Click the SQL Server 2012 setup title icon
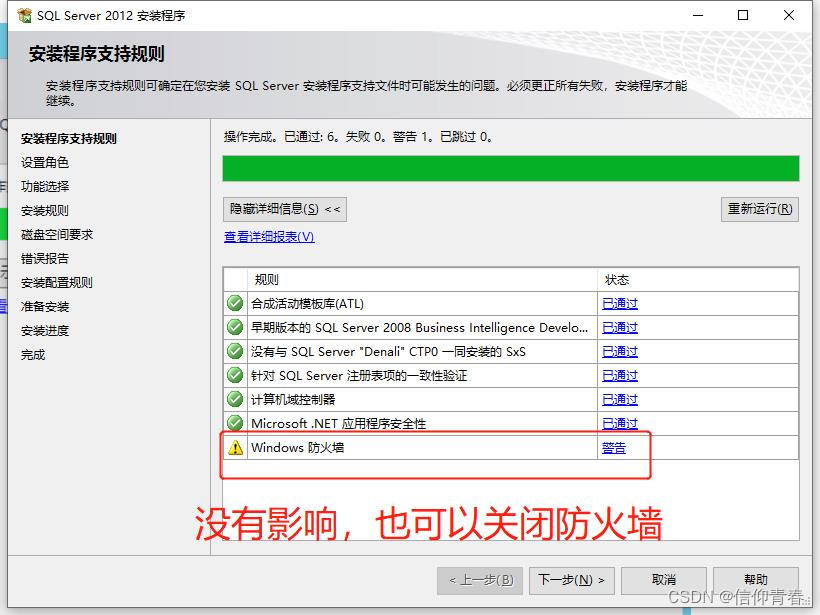This screenshot has height=615, width=820. click(x=24, y=16)
